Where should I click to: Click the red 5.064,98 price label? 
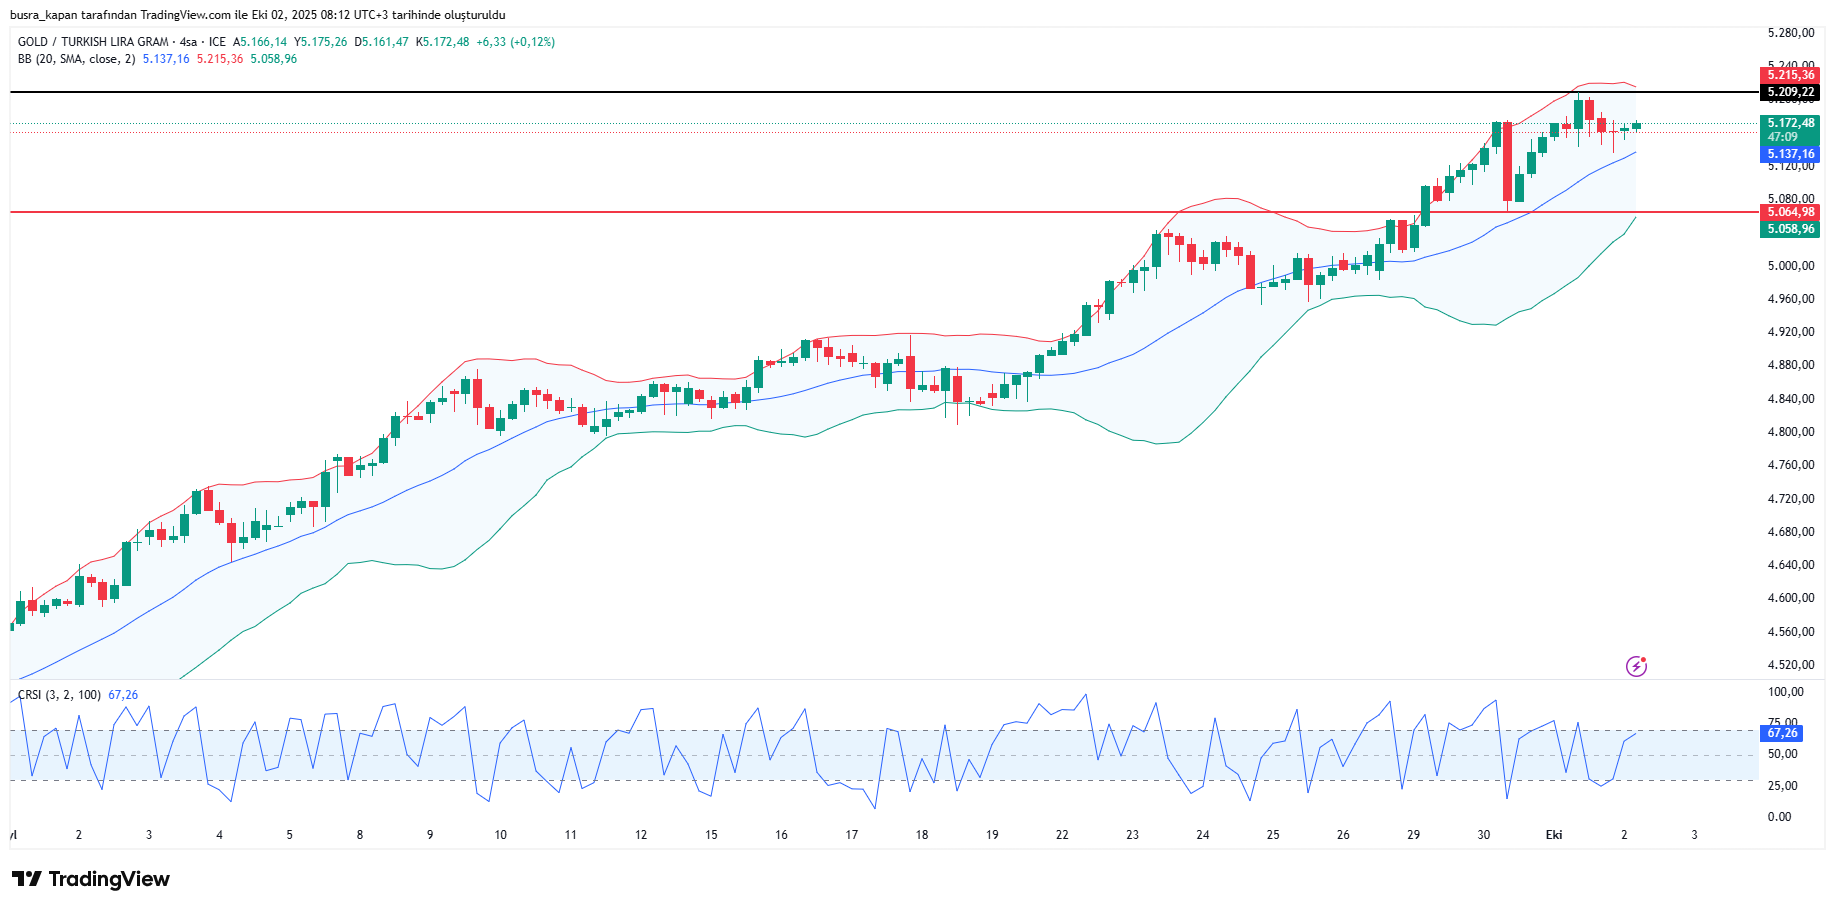pos(1789,212)
